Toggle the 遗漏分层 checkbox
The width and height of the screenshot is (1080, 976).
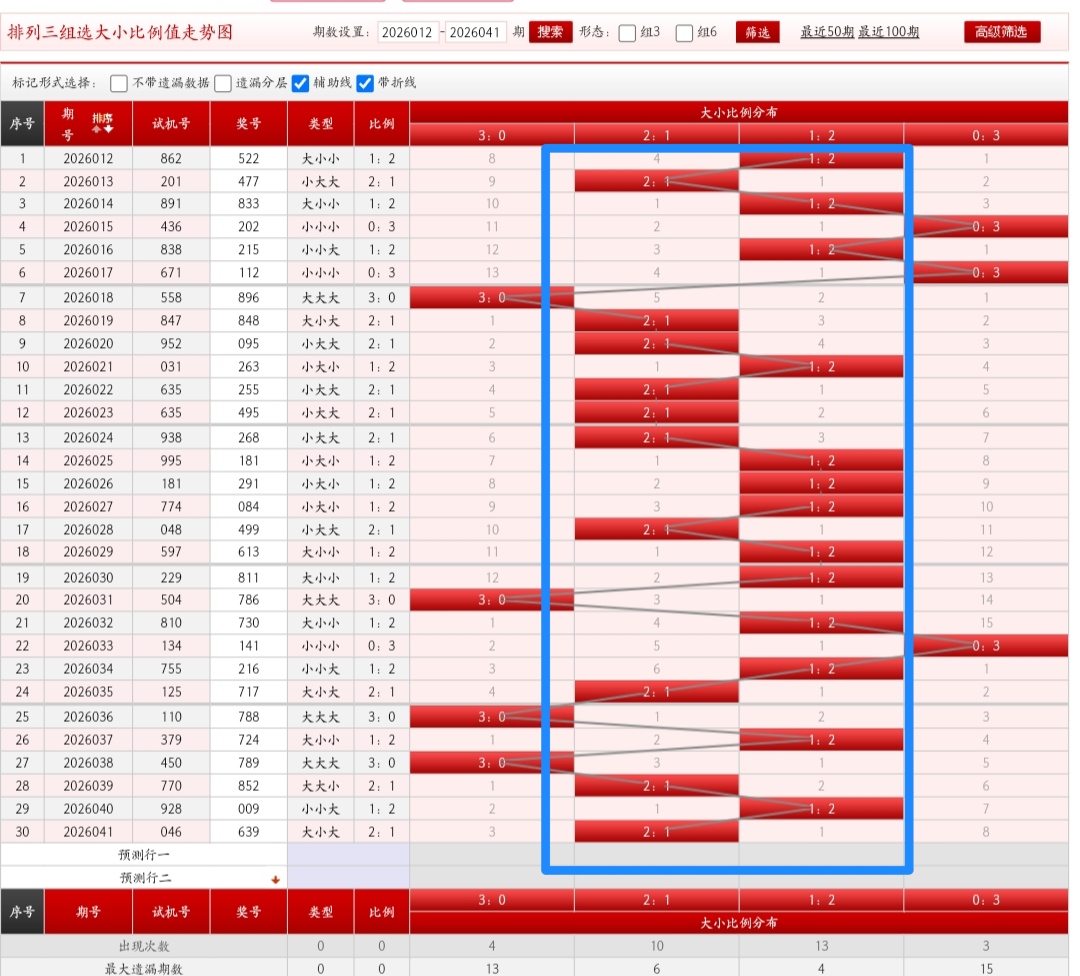[223, 83]
